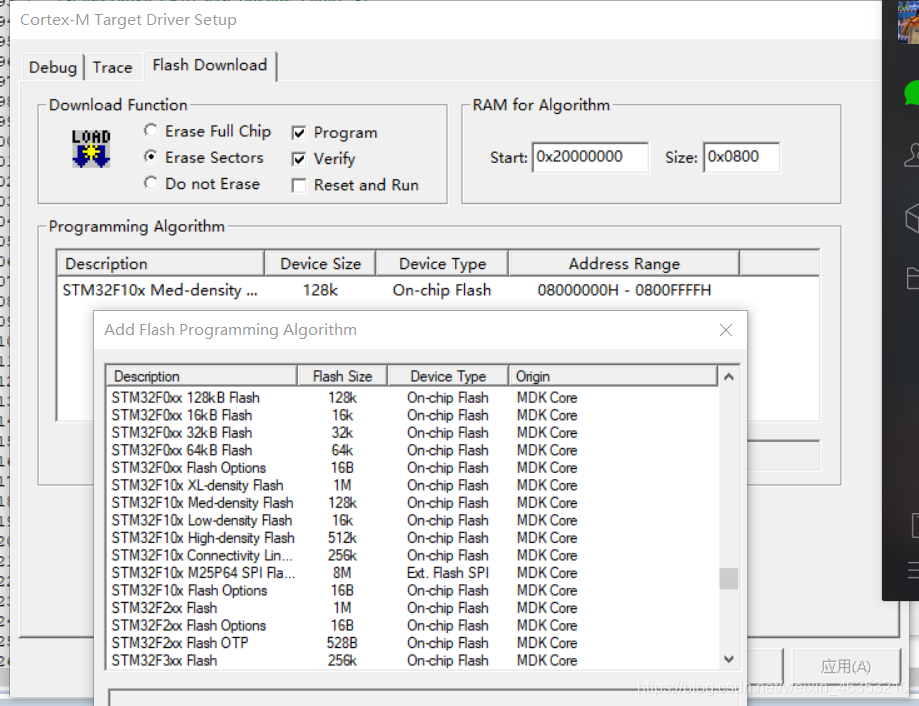Click the WeChat cube favorites icon
Viewport: 919px width, 706px height.
click(911, 217)
